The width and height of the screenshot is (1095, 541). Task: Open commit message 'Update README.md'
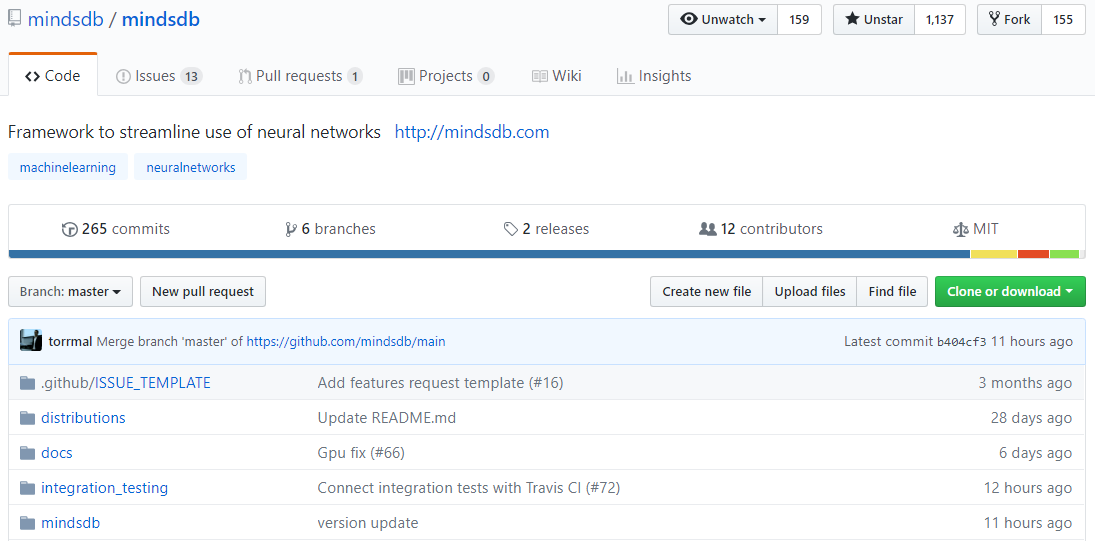(387, 417)
